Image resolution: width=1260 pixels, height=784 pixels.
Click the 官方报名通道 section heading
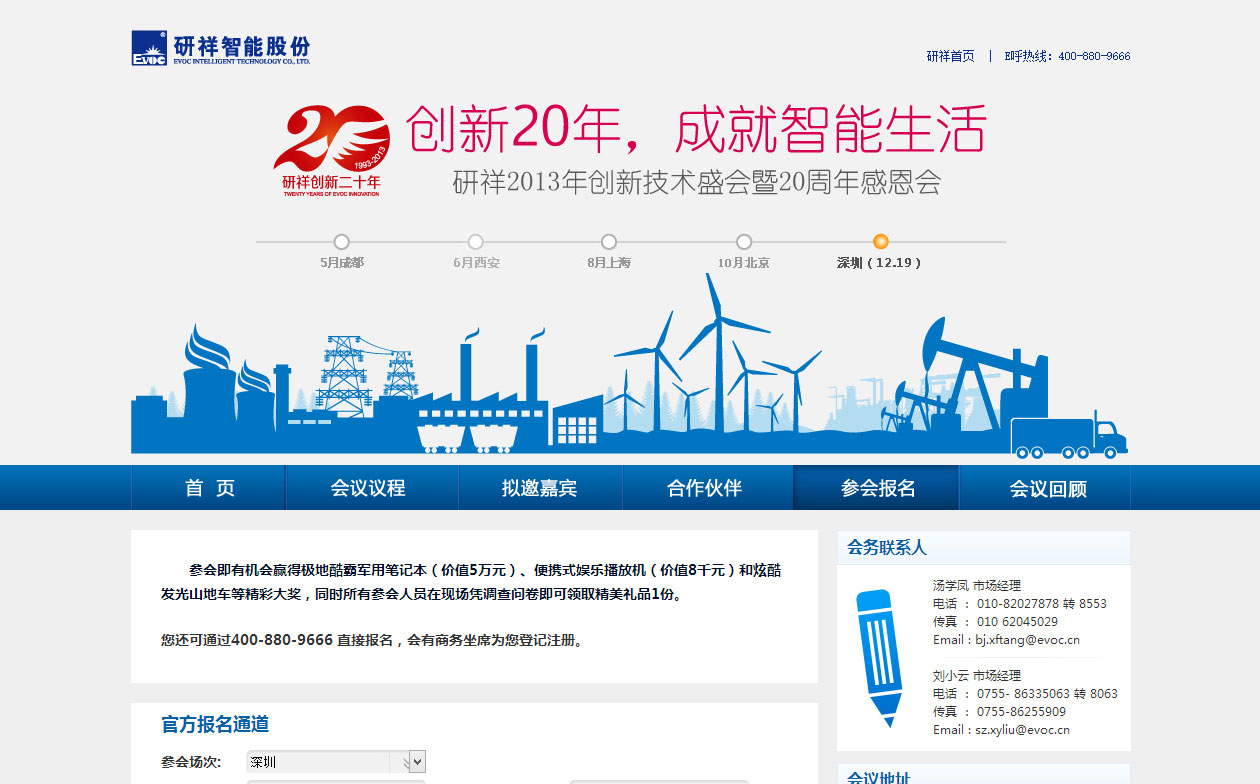(215, 724)
